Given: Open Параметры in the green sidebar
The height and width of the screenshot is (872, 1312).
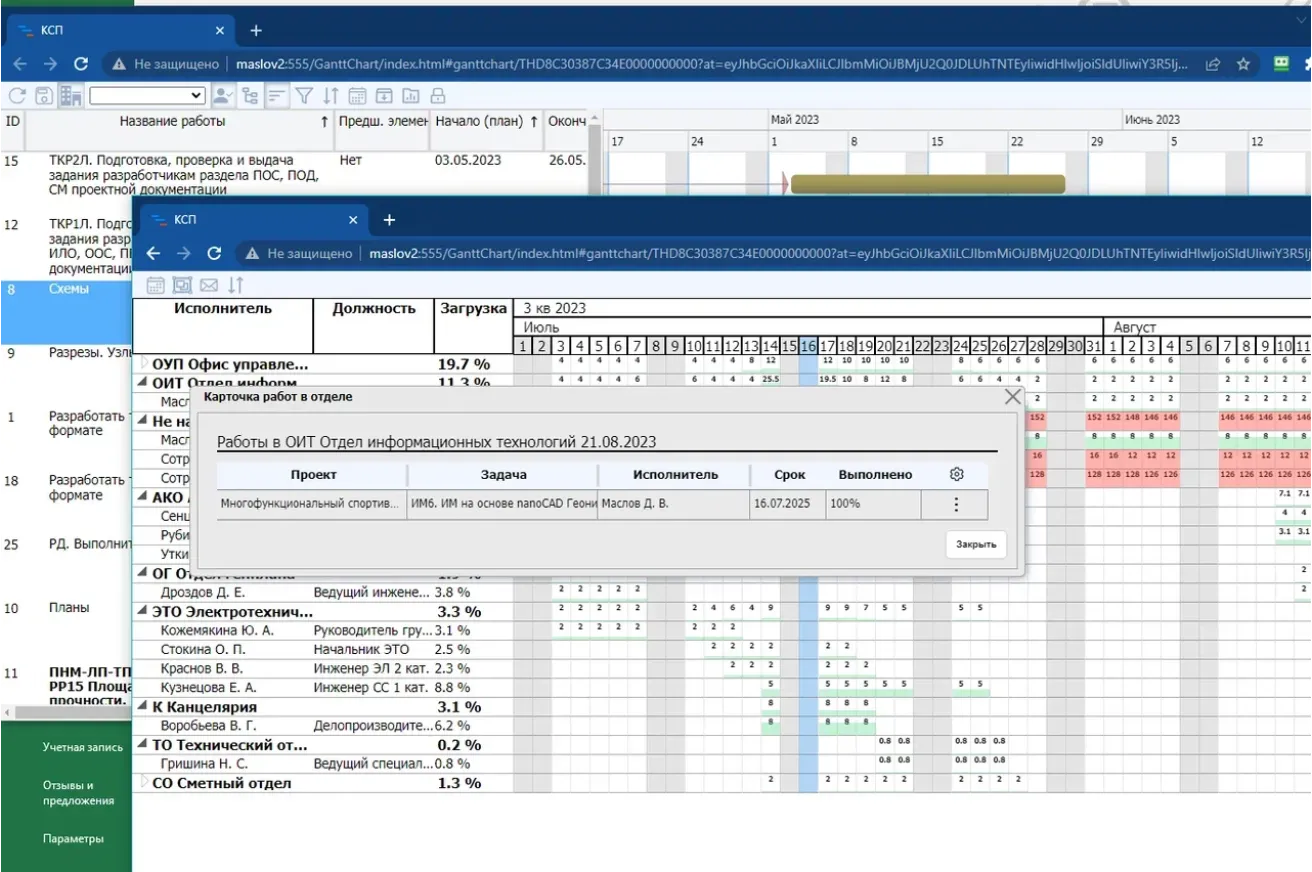Looking at the screenshot, I should coord(73,839).
